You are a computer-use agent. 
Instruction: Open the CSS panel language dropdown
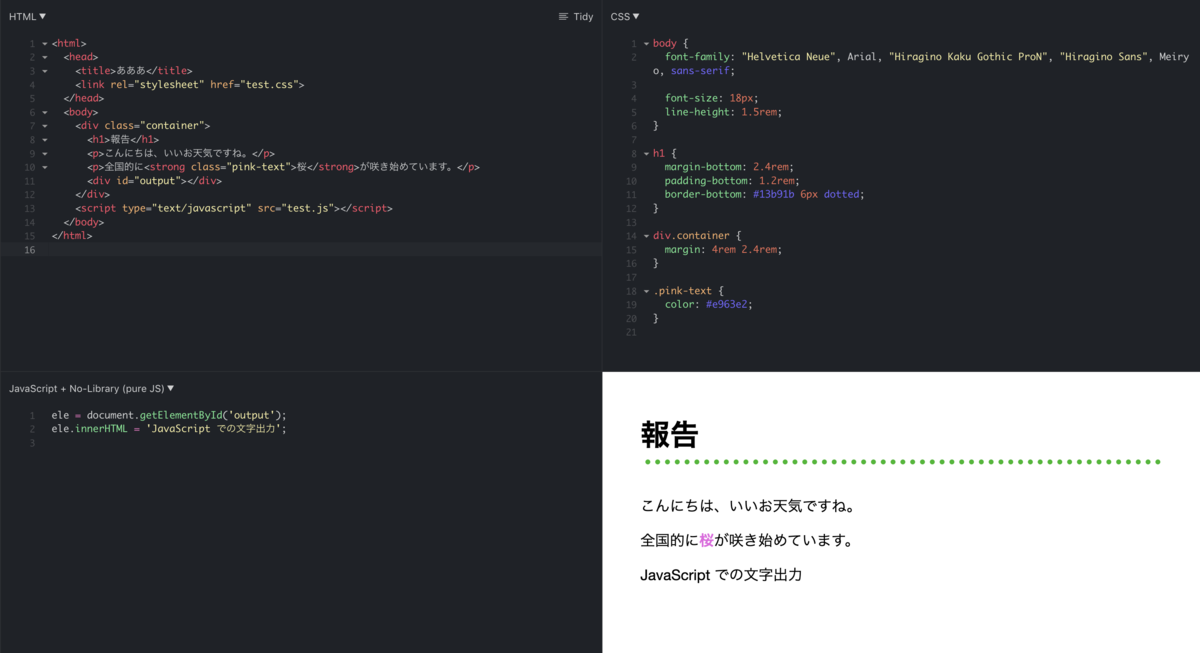(625, 16)
